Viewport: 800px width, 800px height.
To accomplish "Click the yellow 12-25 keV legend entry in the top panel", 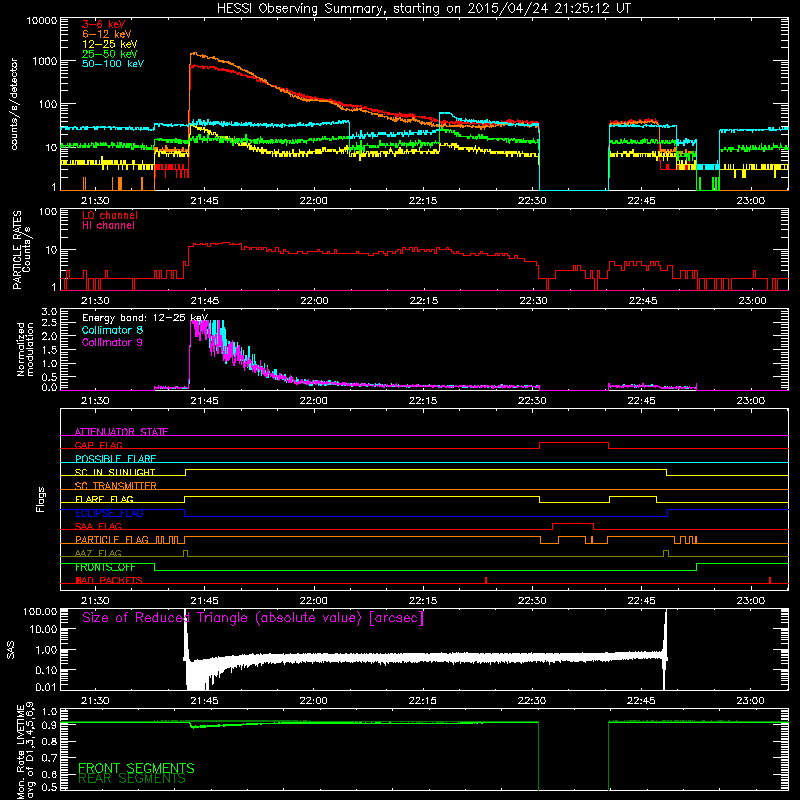I will (109, 44).
